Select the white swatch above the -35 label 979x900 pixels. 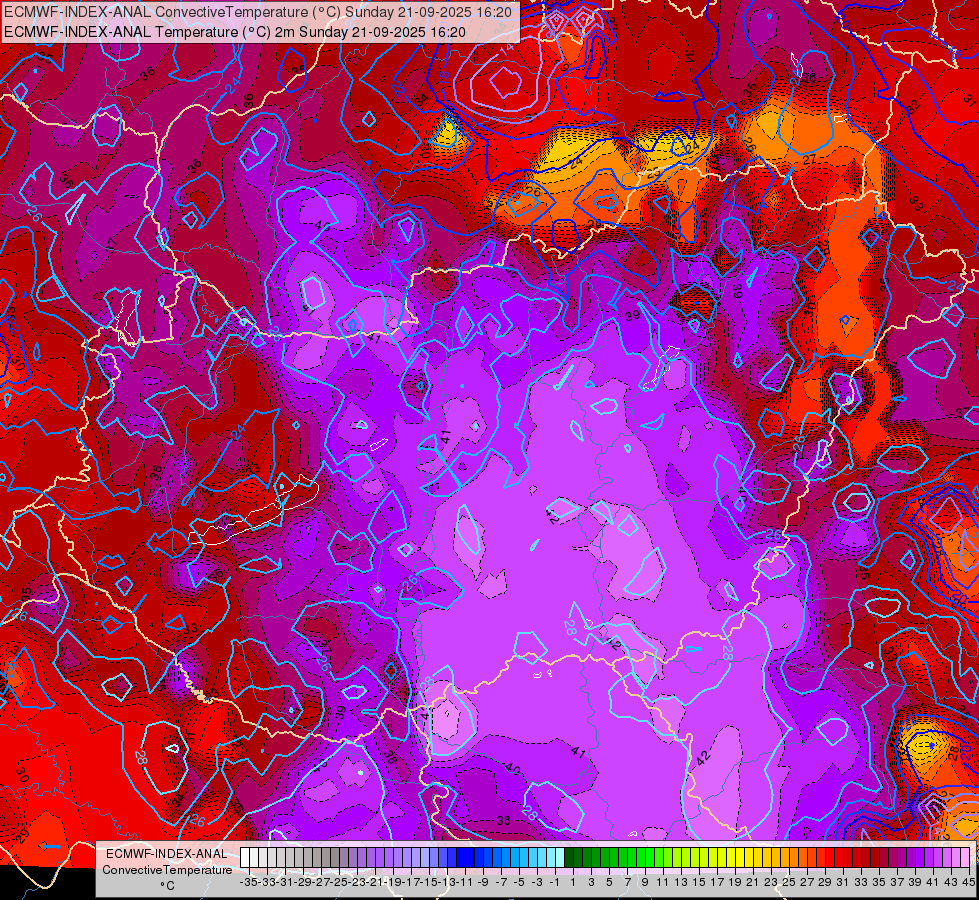[245, 857]
